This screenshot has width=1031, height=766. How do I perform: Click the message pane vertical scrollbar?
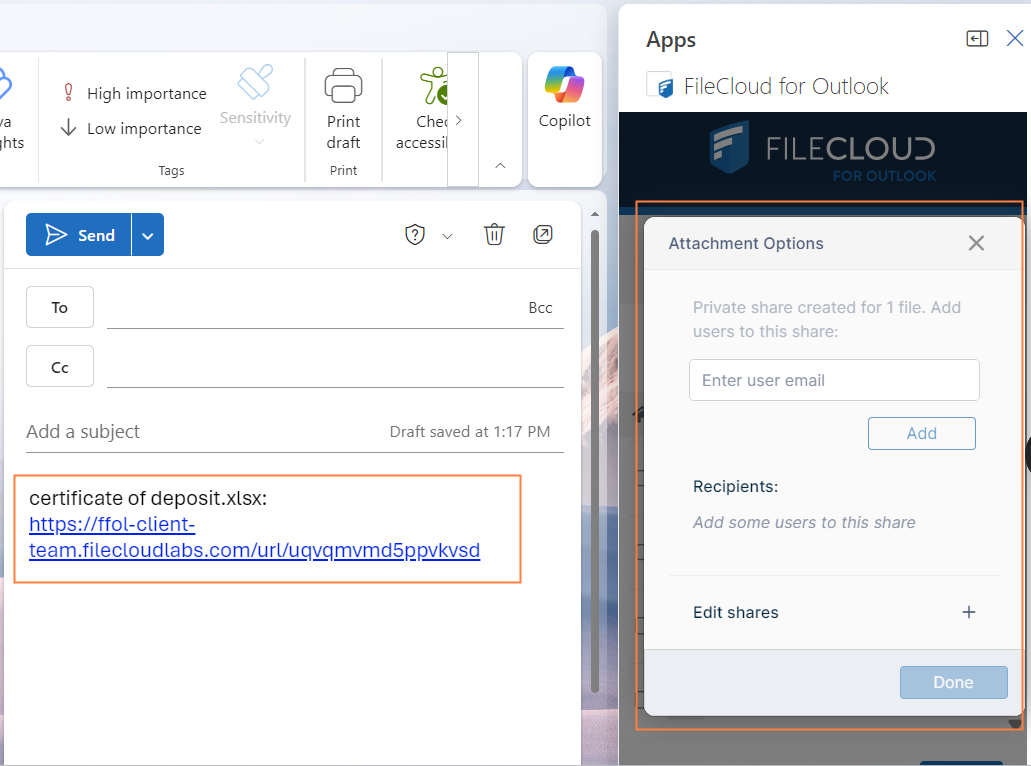[x=594, y=460]
